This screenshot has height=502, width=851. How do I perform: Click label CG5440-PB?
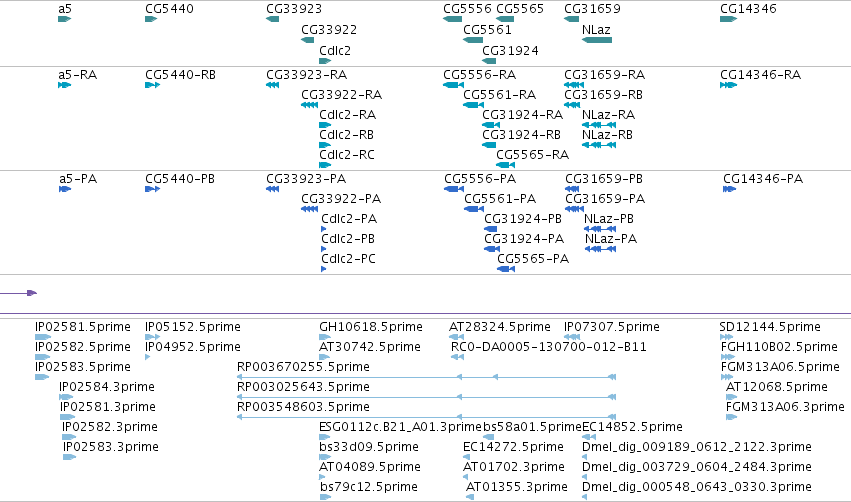tap(180, 179)
